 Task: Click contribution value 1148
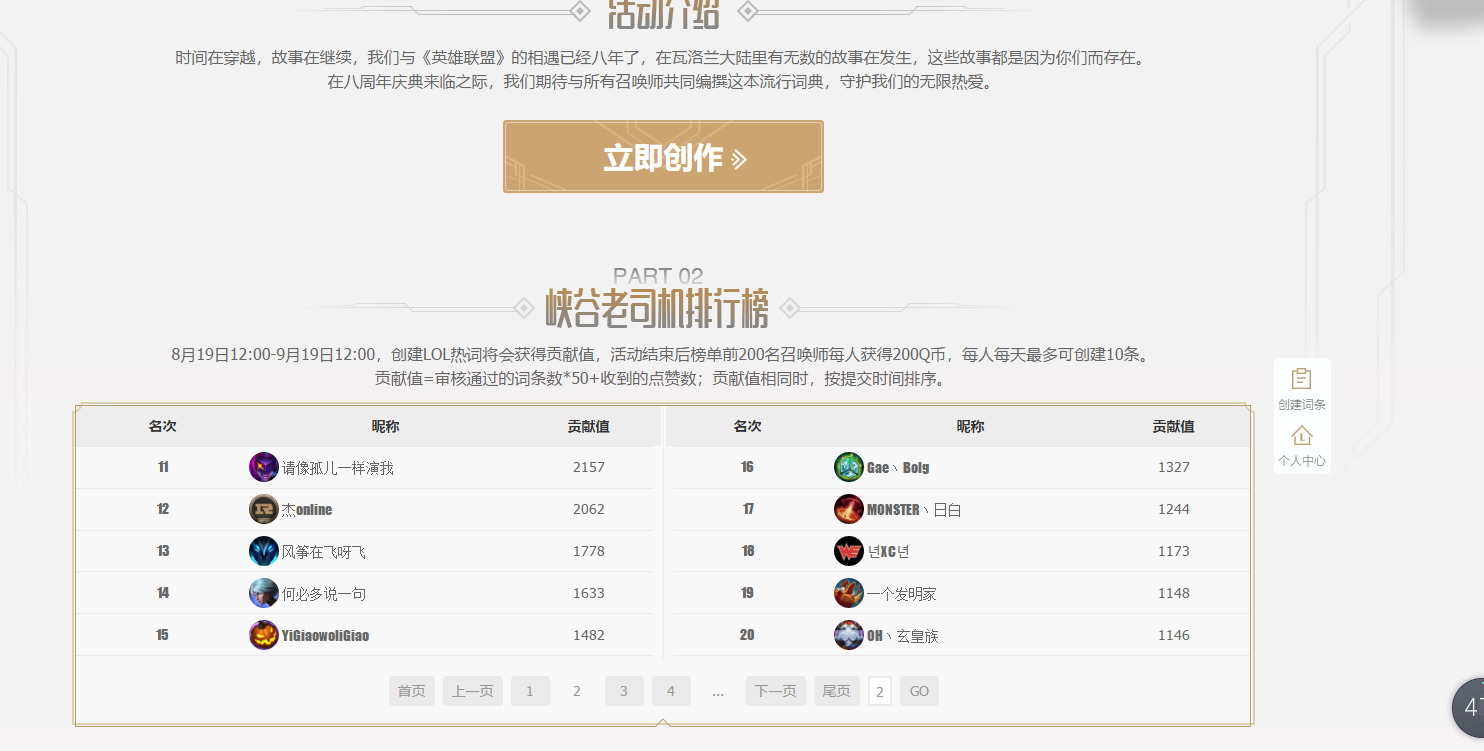point(1174,593)
